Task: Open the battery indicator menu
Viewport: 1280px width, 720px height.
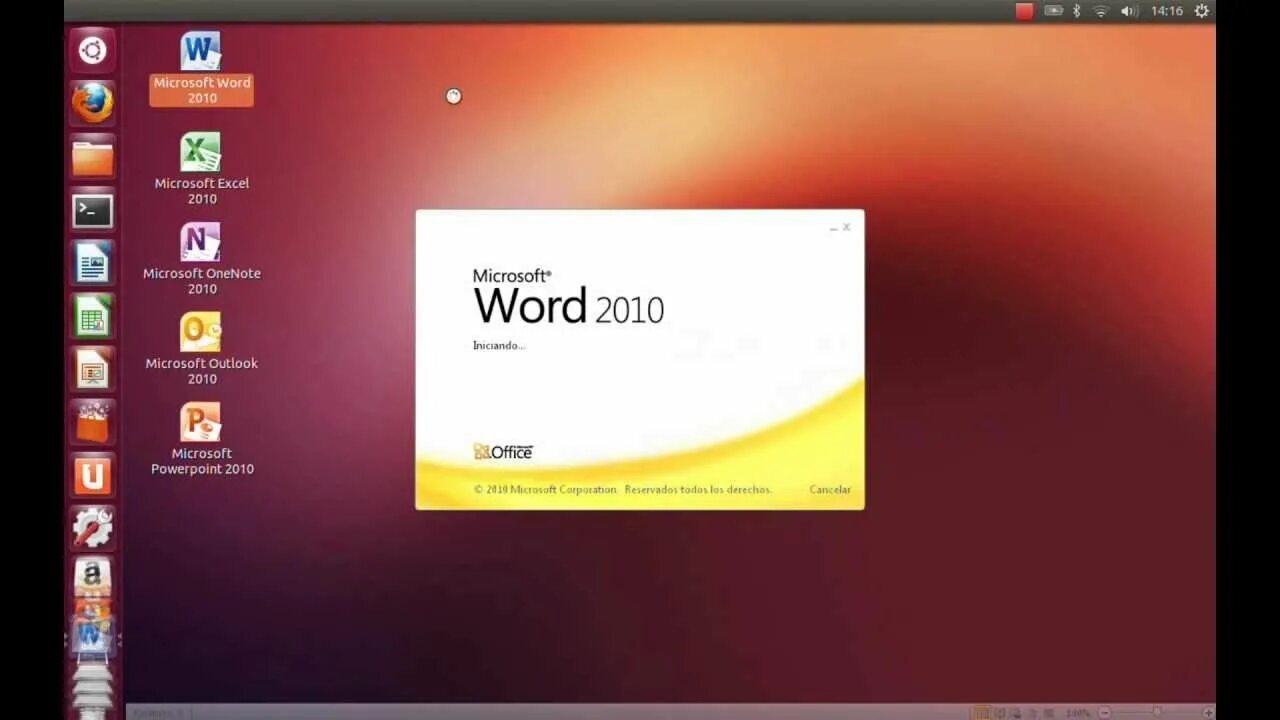Action: (x=1053, y=11)
